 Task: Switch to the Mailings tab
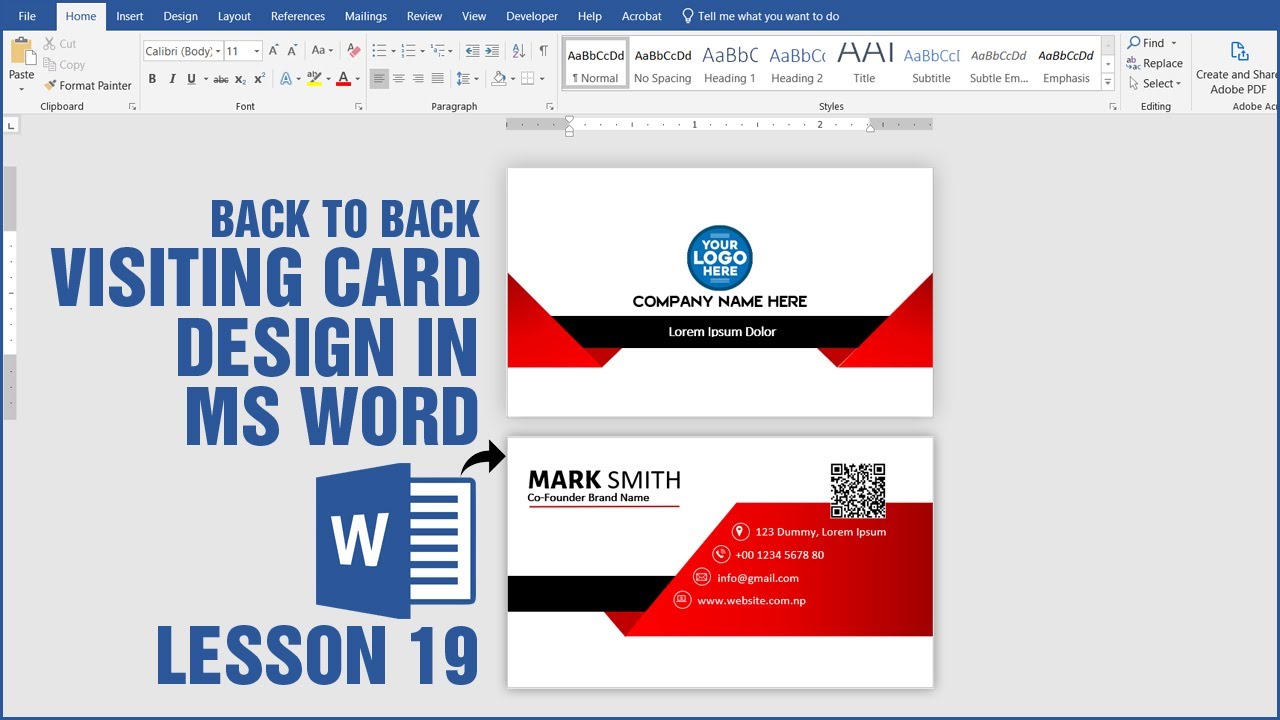(x=365, y=16)
